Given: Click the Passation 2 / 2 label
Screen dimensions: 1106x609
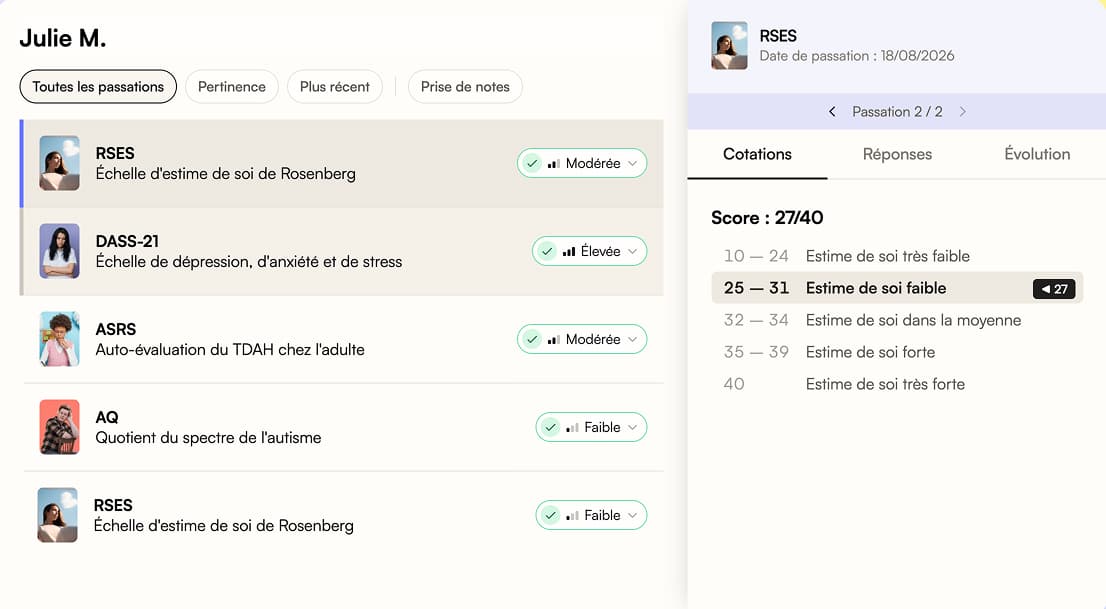Looking at the screenshot, I should [897, 111].
